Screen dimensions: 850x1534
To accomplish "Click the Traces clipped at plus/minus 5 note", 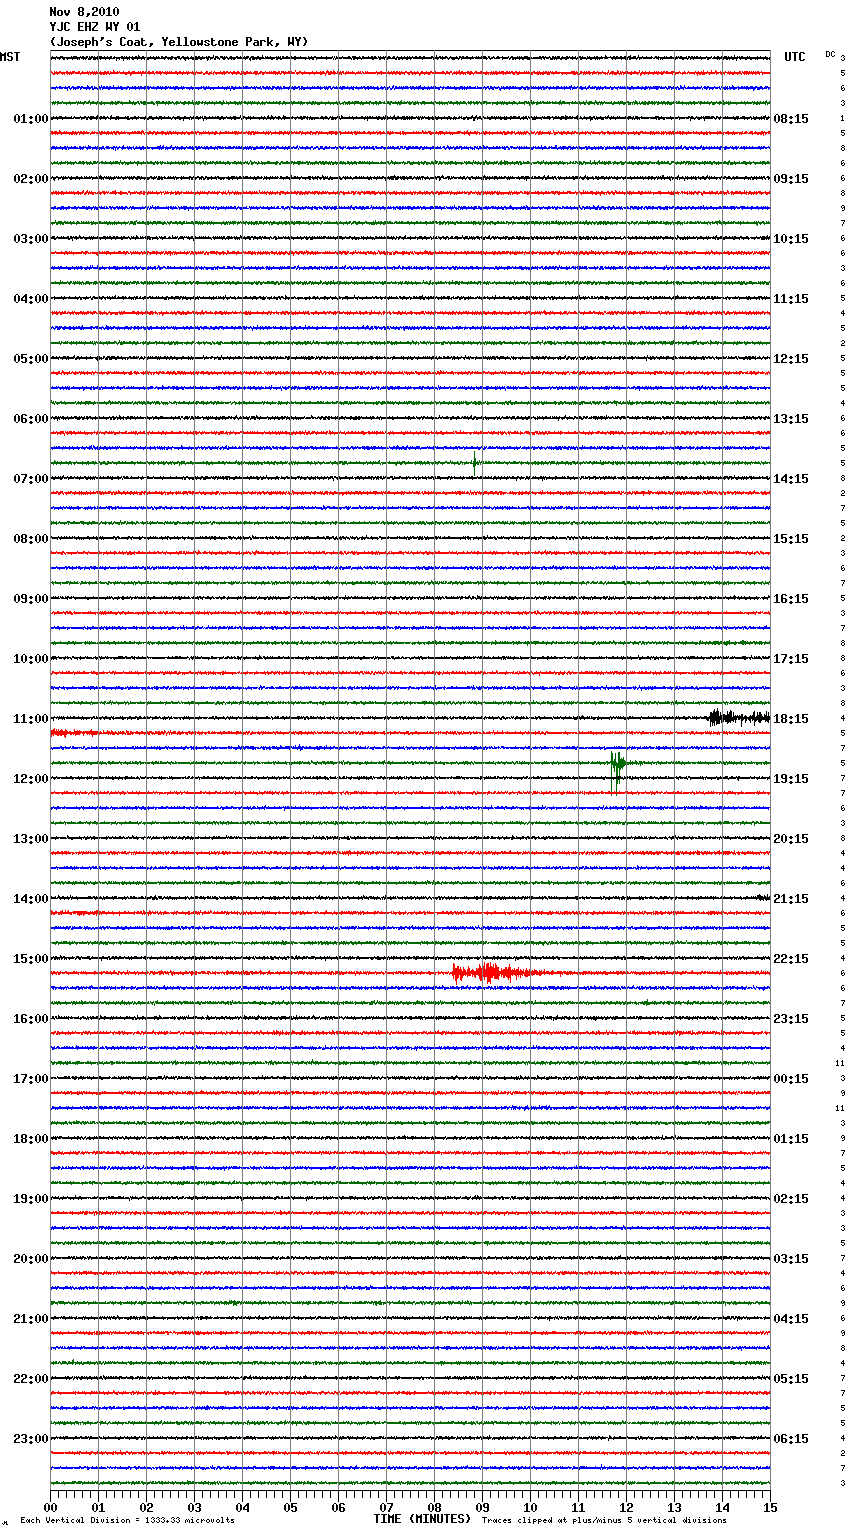I will 604,1520.
